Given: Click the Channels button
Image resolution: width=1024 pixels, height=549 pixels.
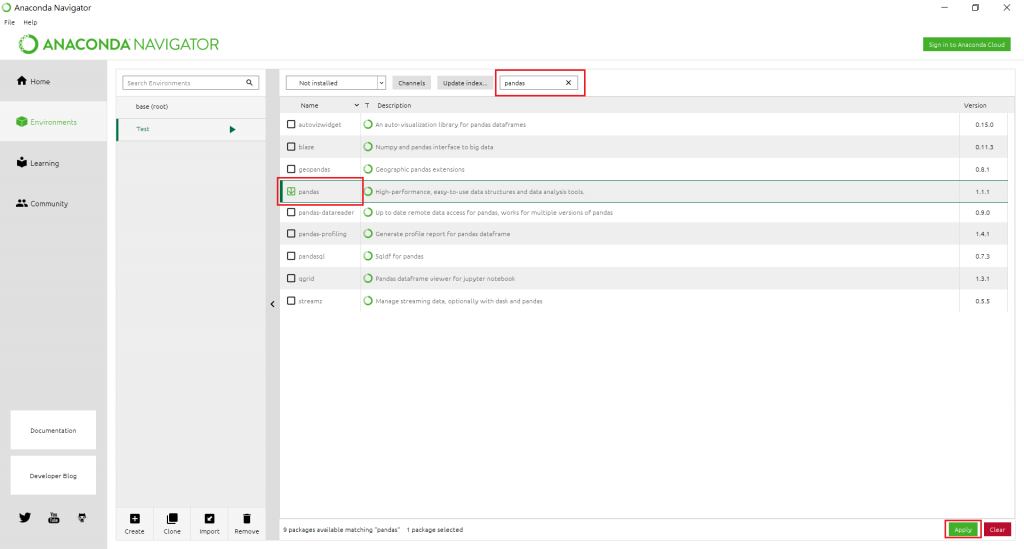Looking at the screenshot, I should pyautogui.click(x=411, y=83).
